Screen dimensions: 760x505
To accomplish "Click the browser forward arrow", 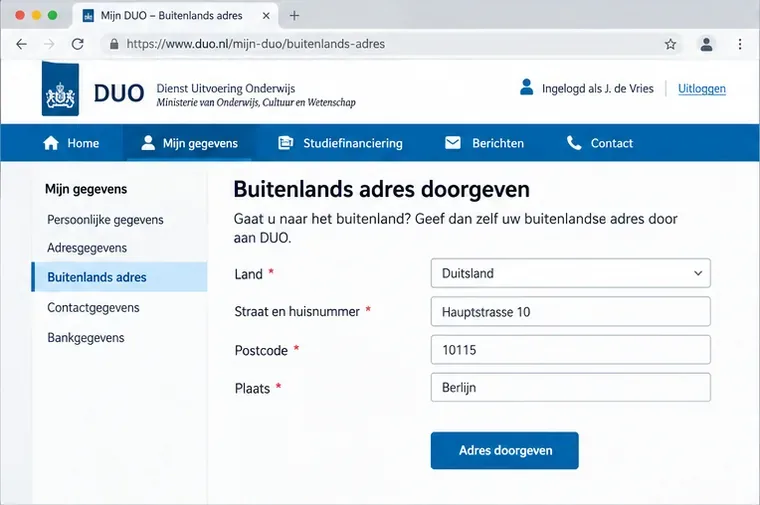I will click(x=49, y=44).
